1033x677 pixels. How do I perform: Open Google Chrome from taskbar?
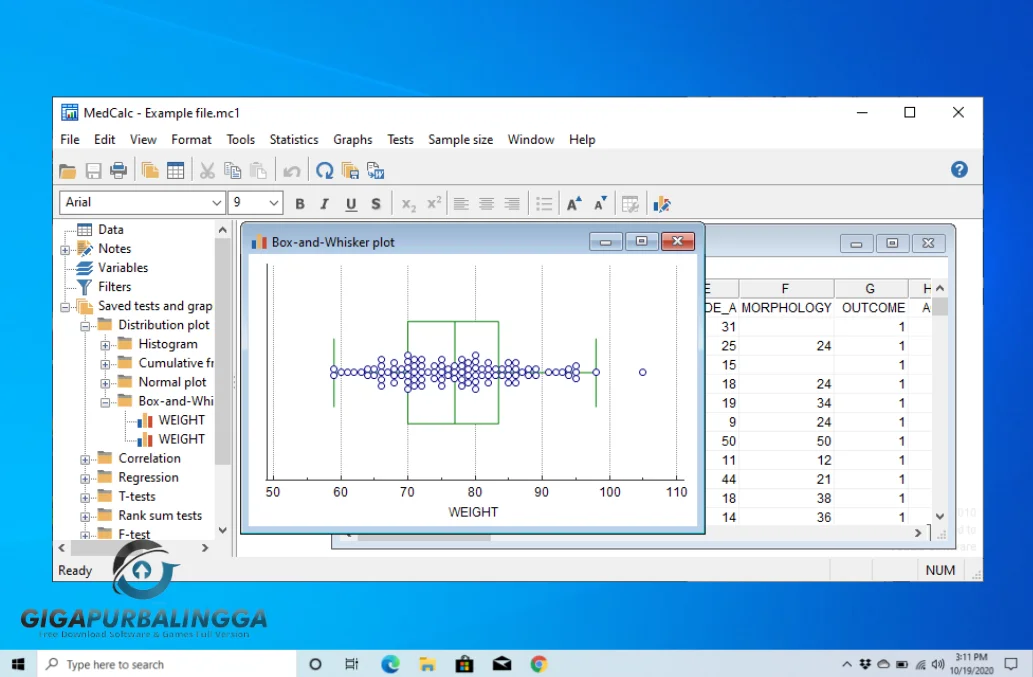[x=539, y=664]
